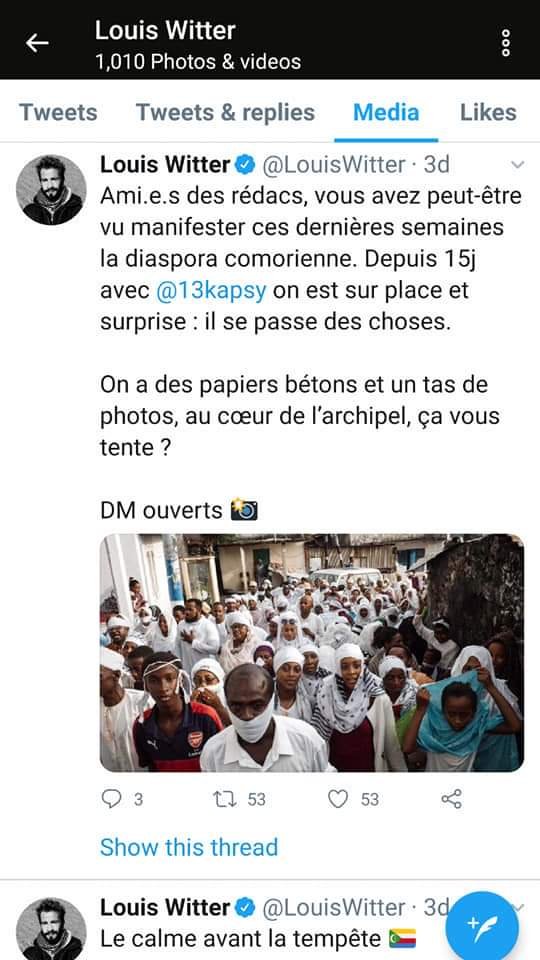Open the Likes tab

click(x=488, y=113)
